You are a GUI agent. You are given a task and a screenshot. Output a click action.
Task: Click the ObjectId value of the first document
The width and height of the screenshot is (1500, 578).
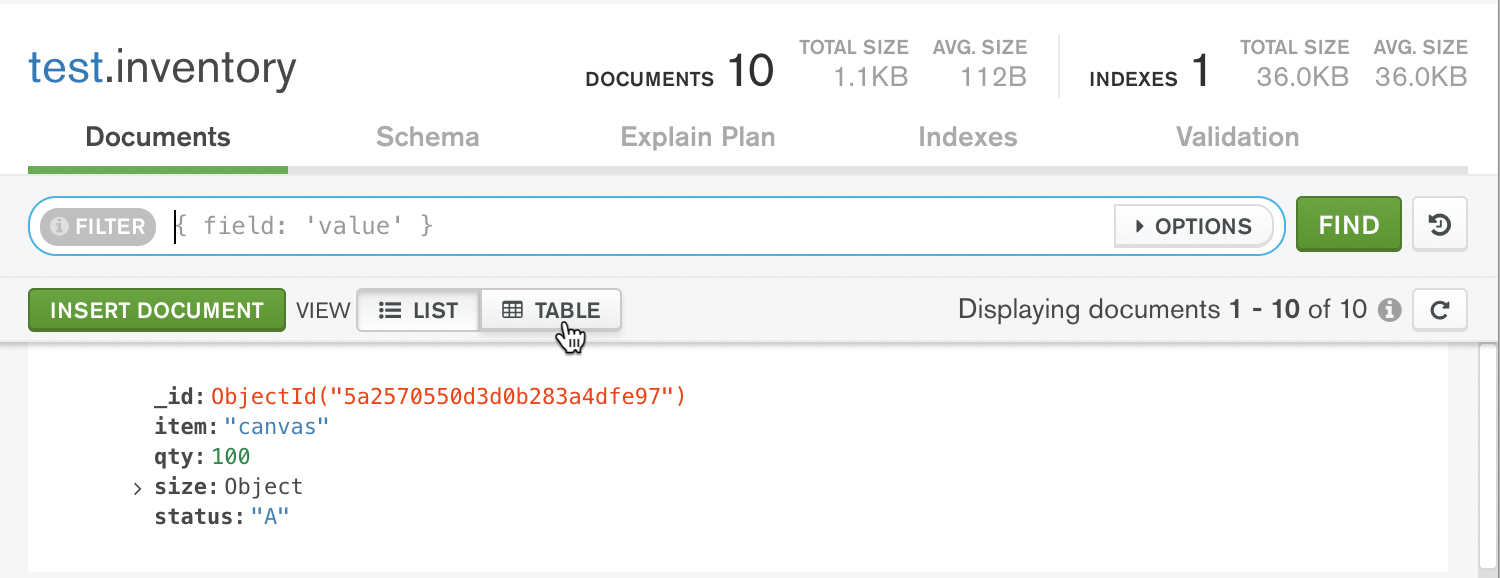pos(447,396)
